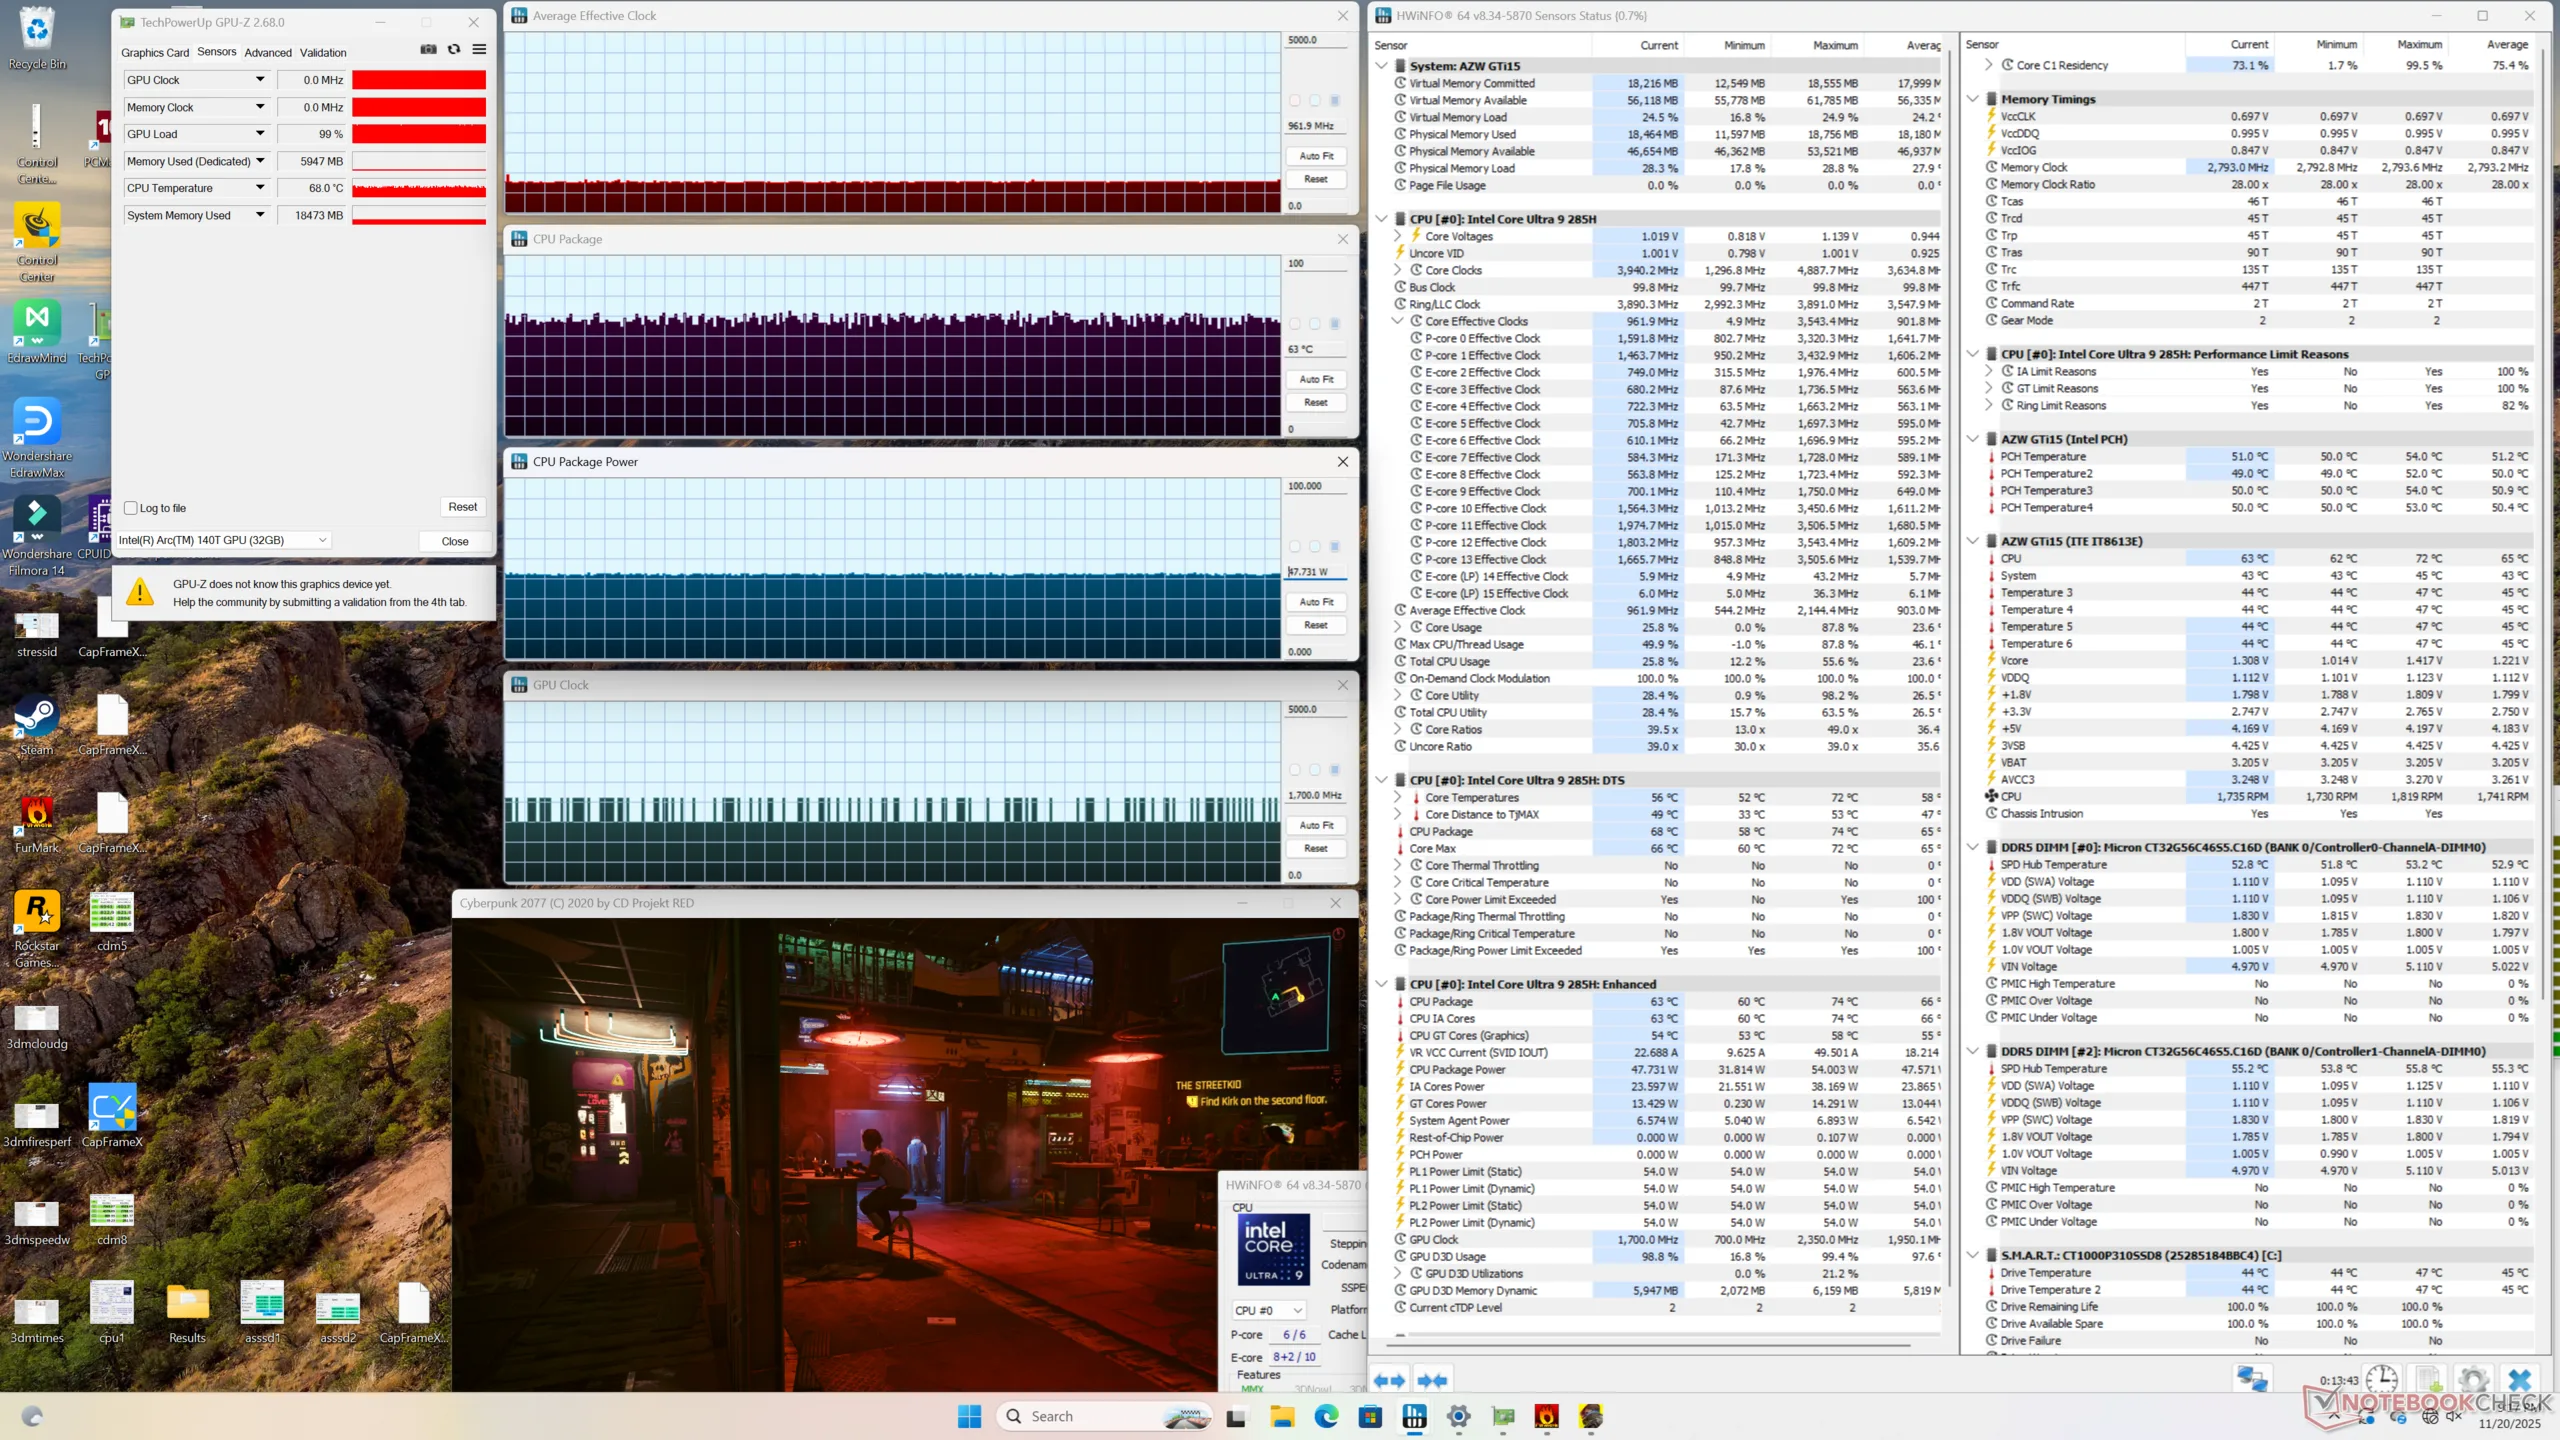The width and height of the screenshot is (2560, 1440).
Task: Expand IA Limit Reasons entry
Action: coord(1989,371)
